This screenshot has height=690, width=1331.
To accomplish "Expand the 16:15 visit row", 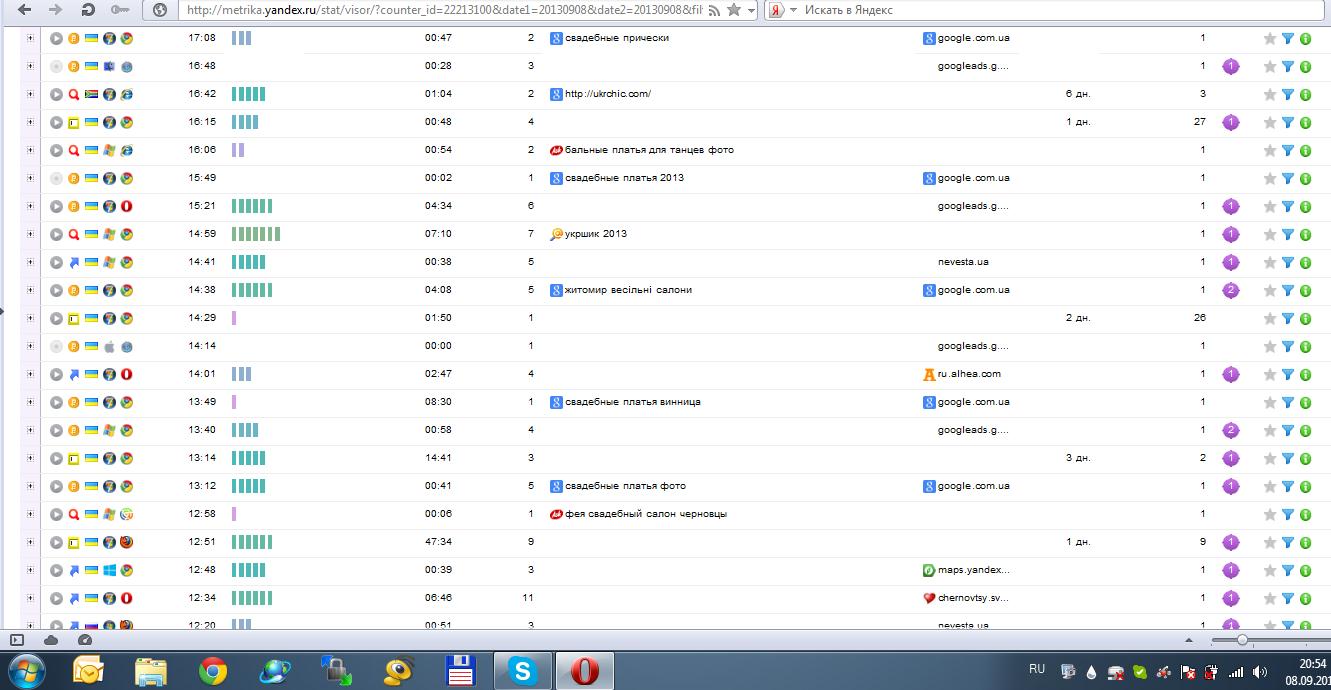I will (30, 122).
